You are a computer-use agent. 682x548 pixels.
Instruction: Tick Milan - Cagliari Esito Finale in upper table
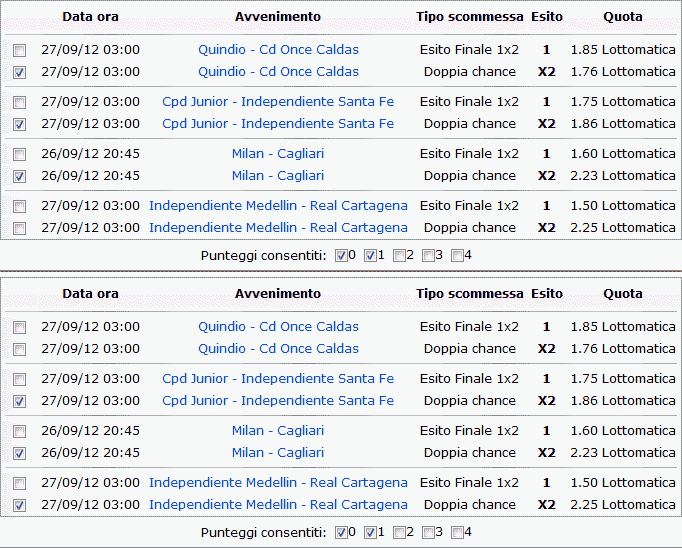click(20, 154)
